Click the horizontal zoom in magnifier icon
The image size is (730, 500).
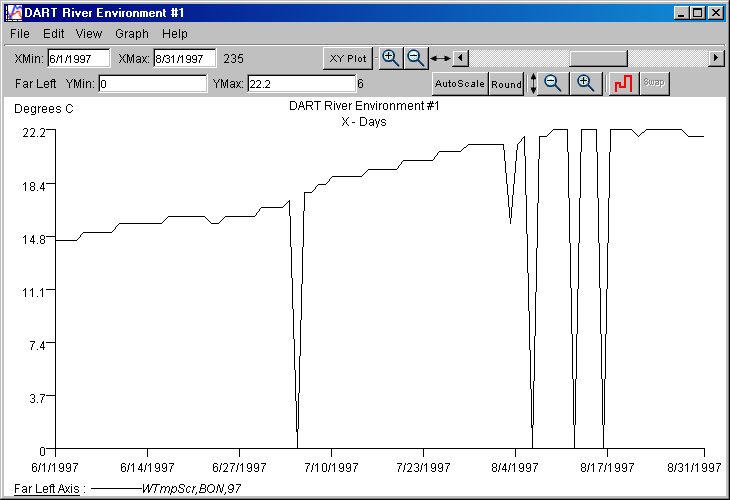tap(391, 58)
